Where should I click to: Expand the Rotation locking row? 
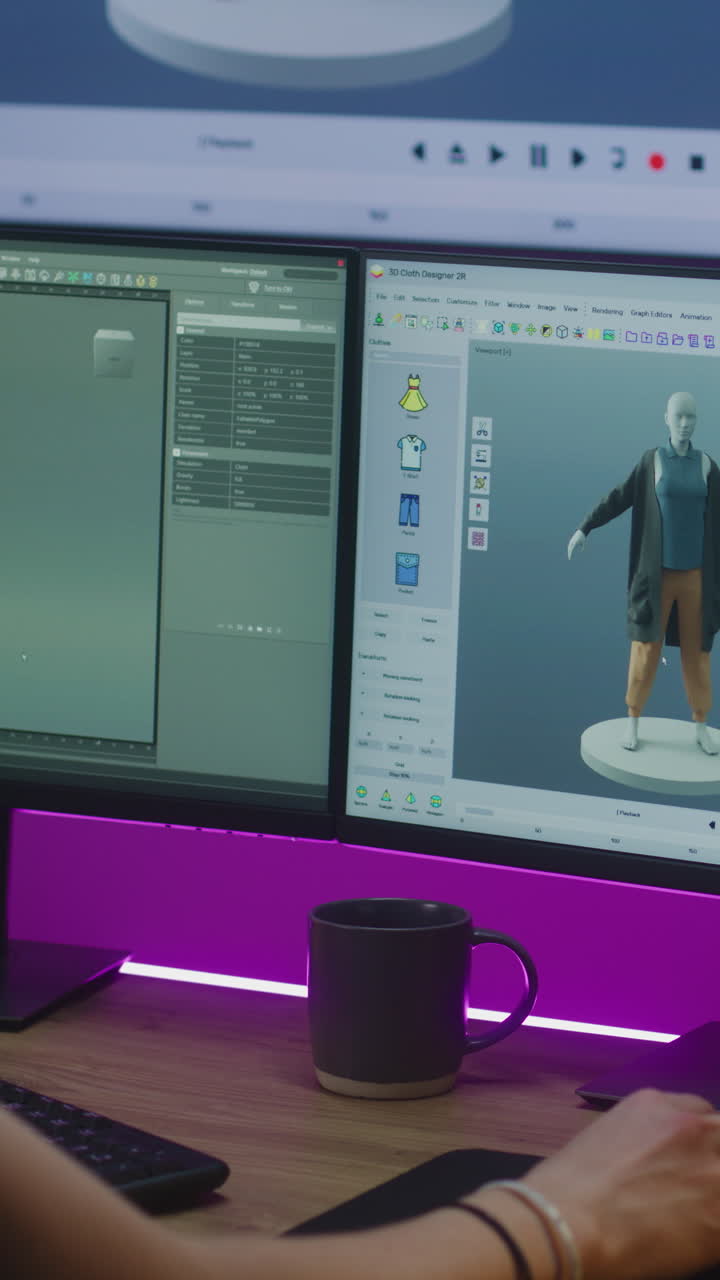[403, 718]
